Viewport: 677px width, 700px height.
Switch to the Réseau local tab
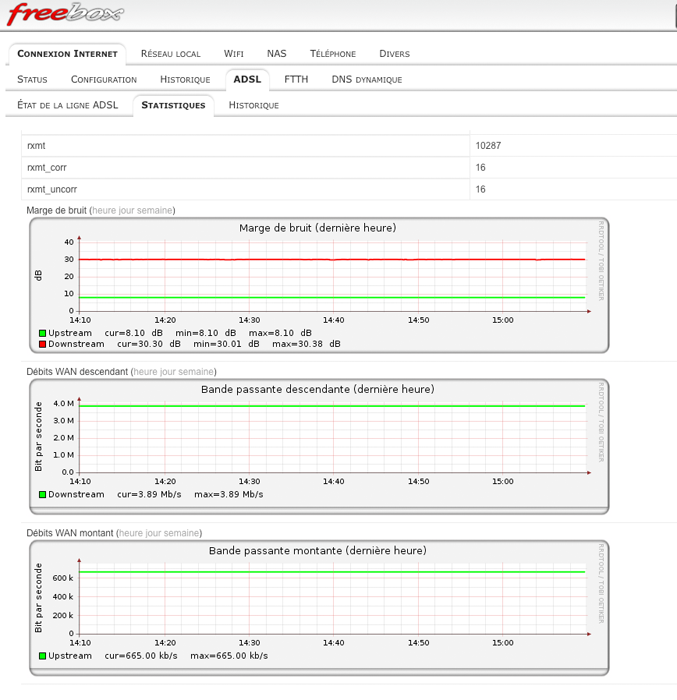[171, 54]
